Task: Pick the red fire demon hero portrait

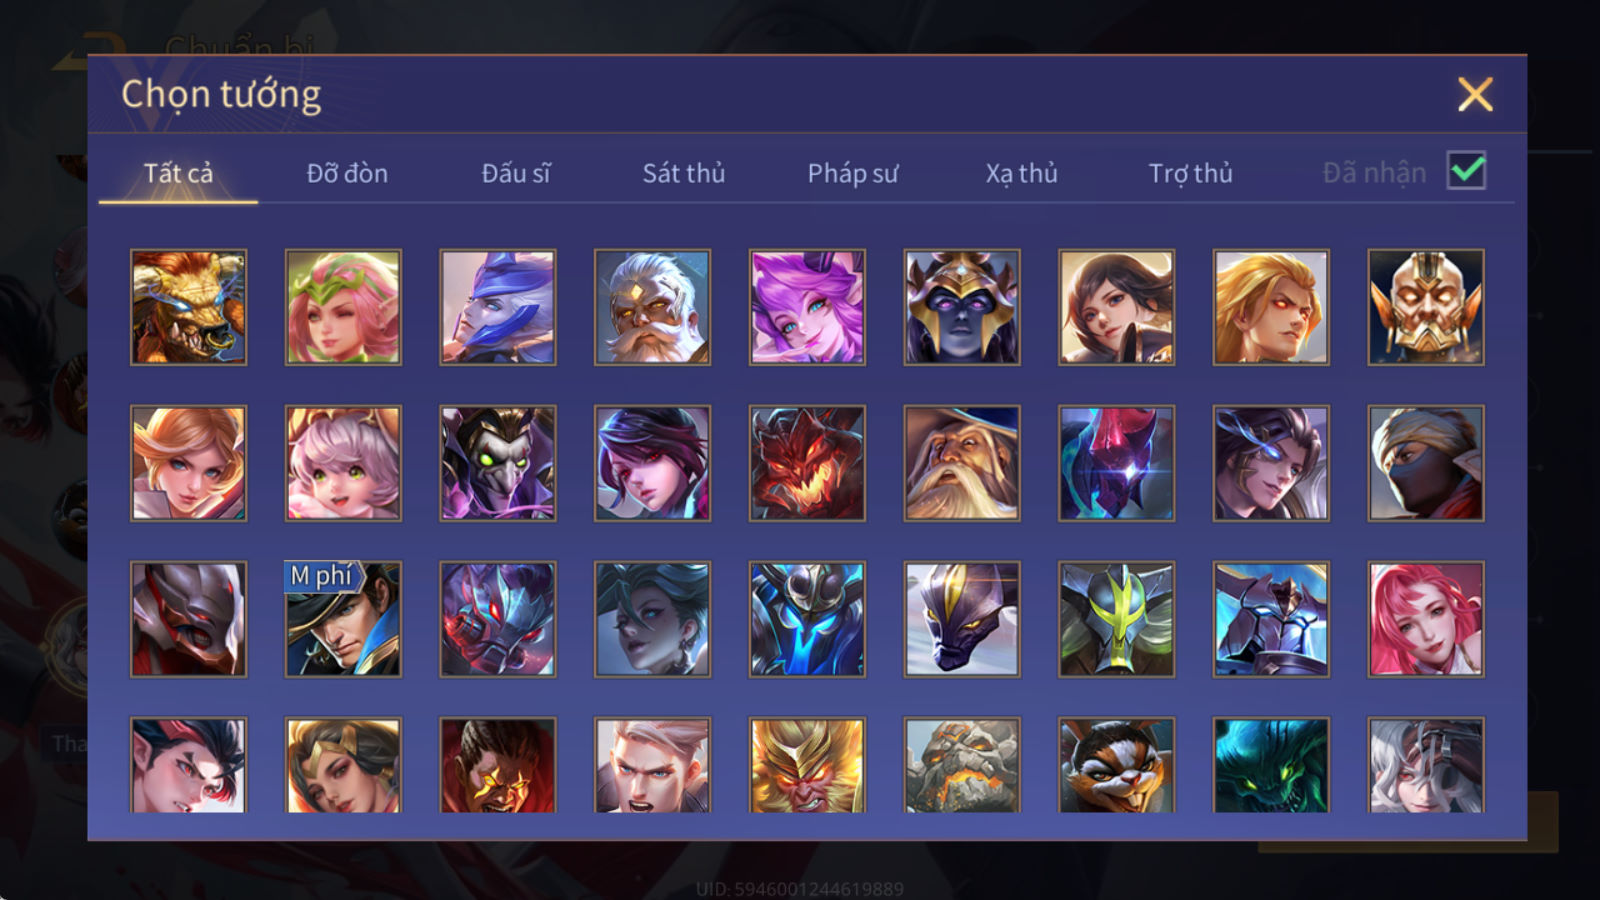Action: (x=807, y=463)
